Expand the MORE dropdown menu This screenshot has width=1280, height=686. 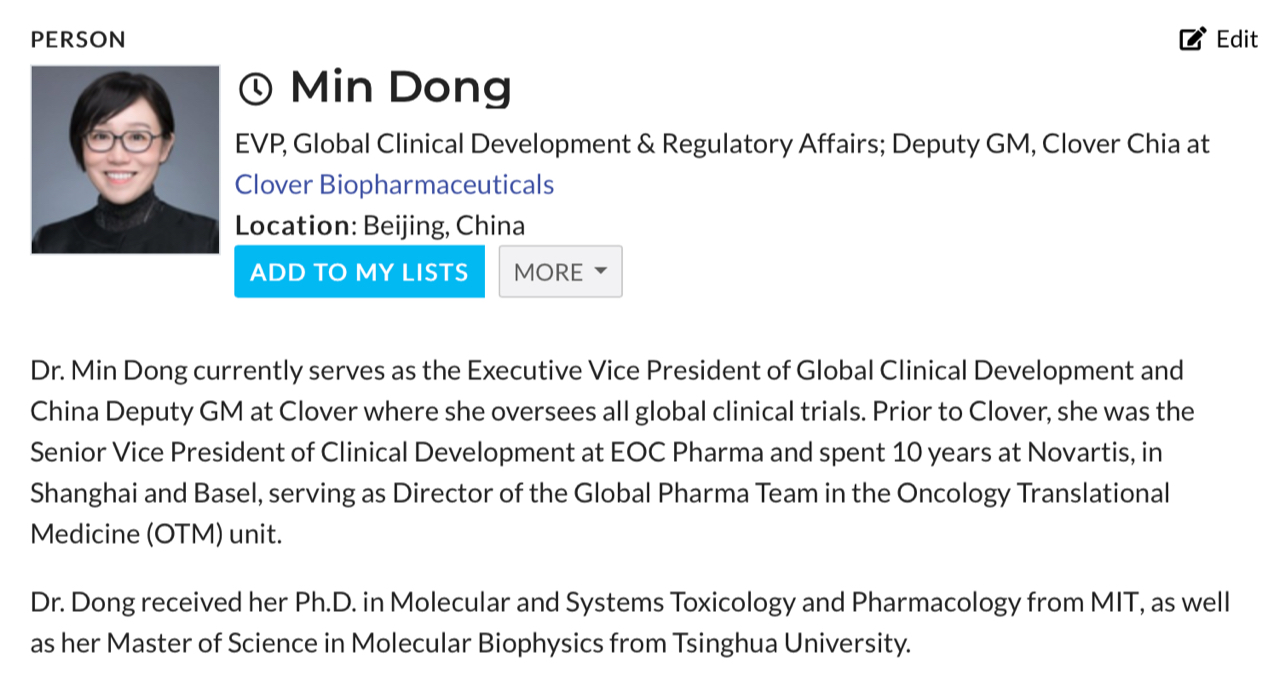pos(560,272)
